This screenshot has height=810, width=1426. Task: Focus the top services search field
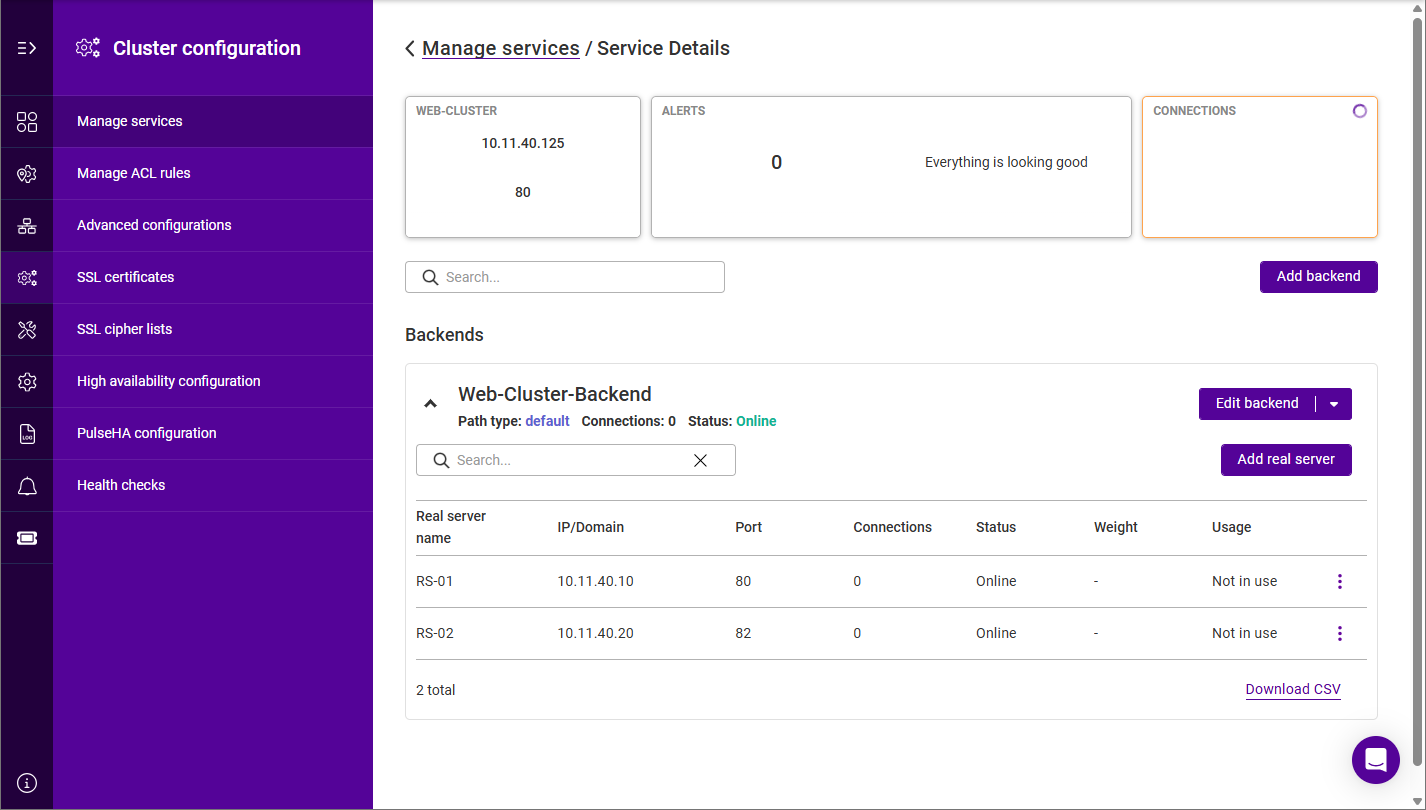[565, 277]
